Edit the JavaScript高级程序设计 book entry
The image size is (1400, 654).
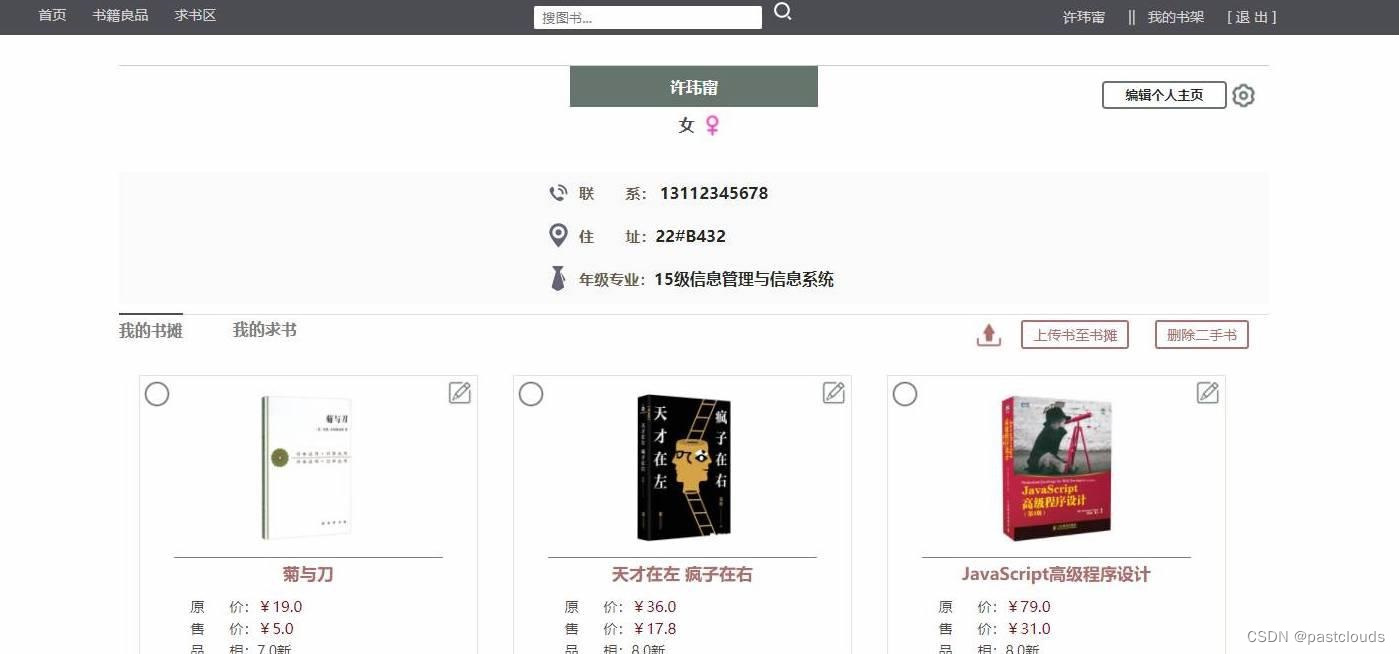click(x=1208, y=393)
